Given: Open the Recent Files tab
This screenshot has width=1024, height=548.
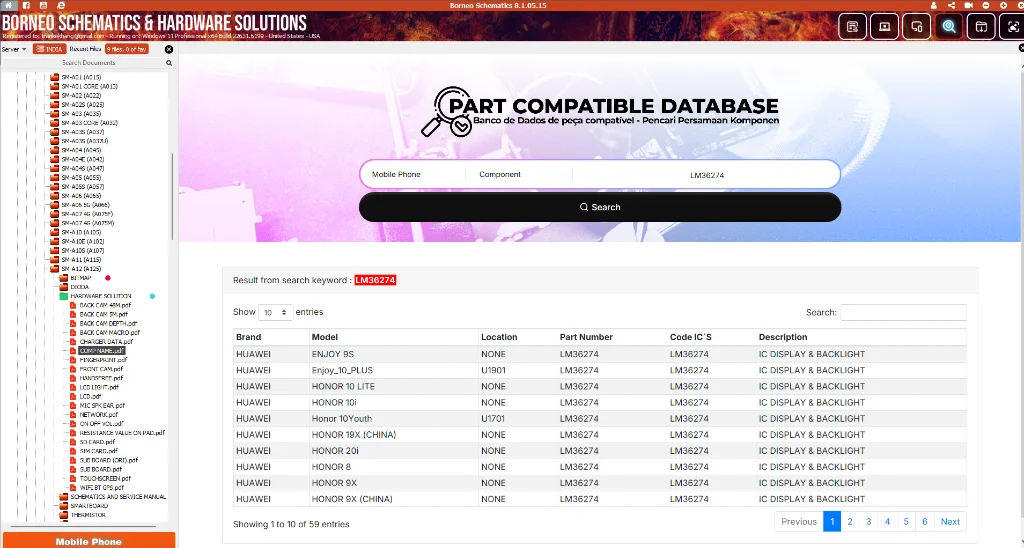Looking at the screenshot, I should pos(85,49).
